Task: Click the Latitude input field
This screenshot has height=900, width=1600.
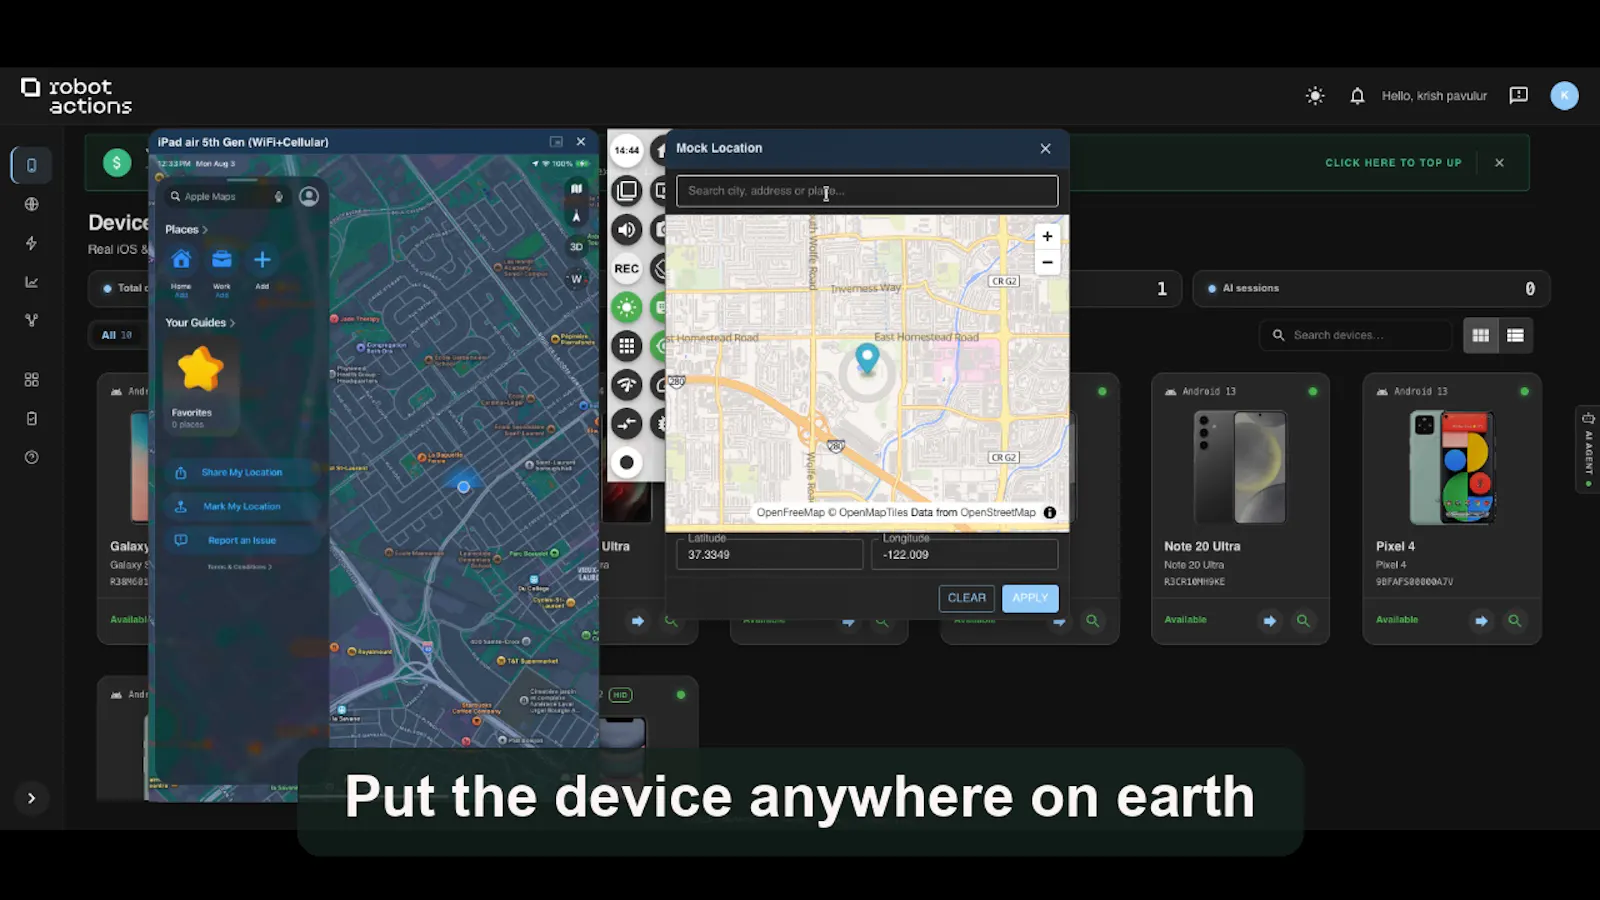Action: pos(769,554)
